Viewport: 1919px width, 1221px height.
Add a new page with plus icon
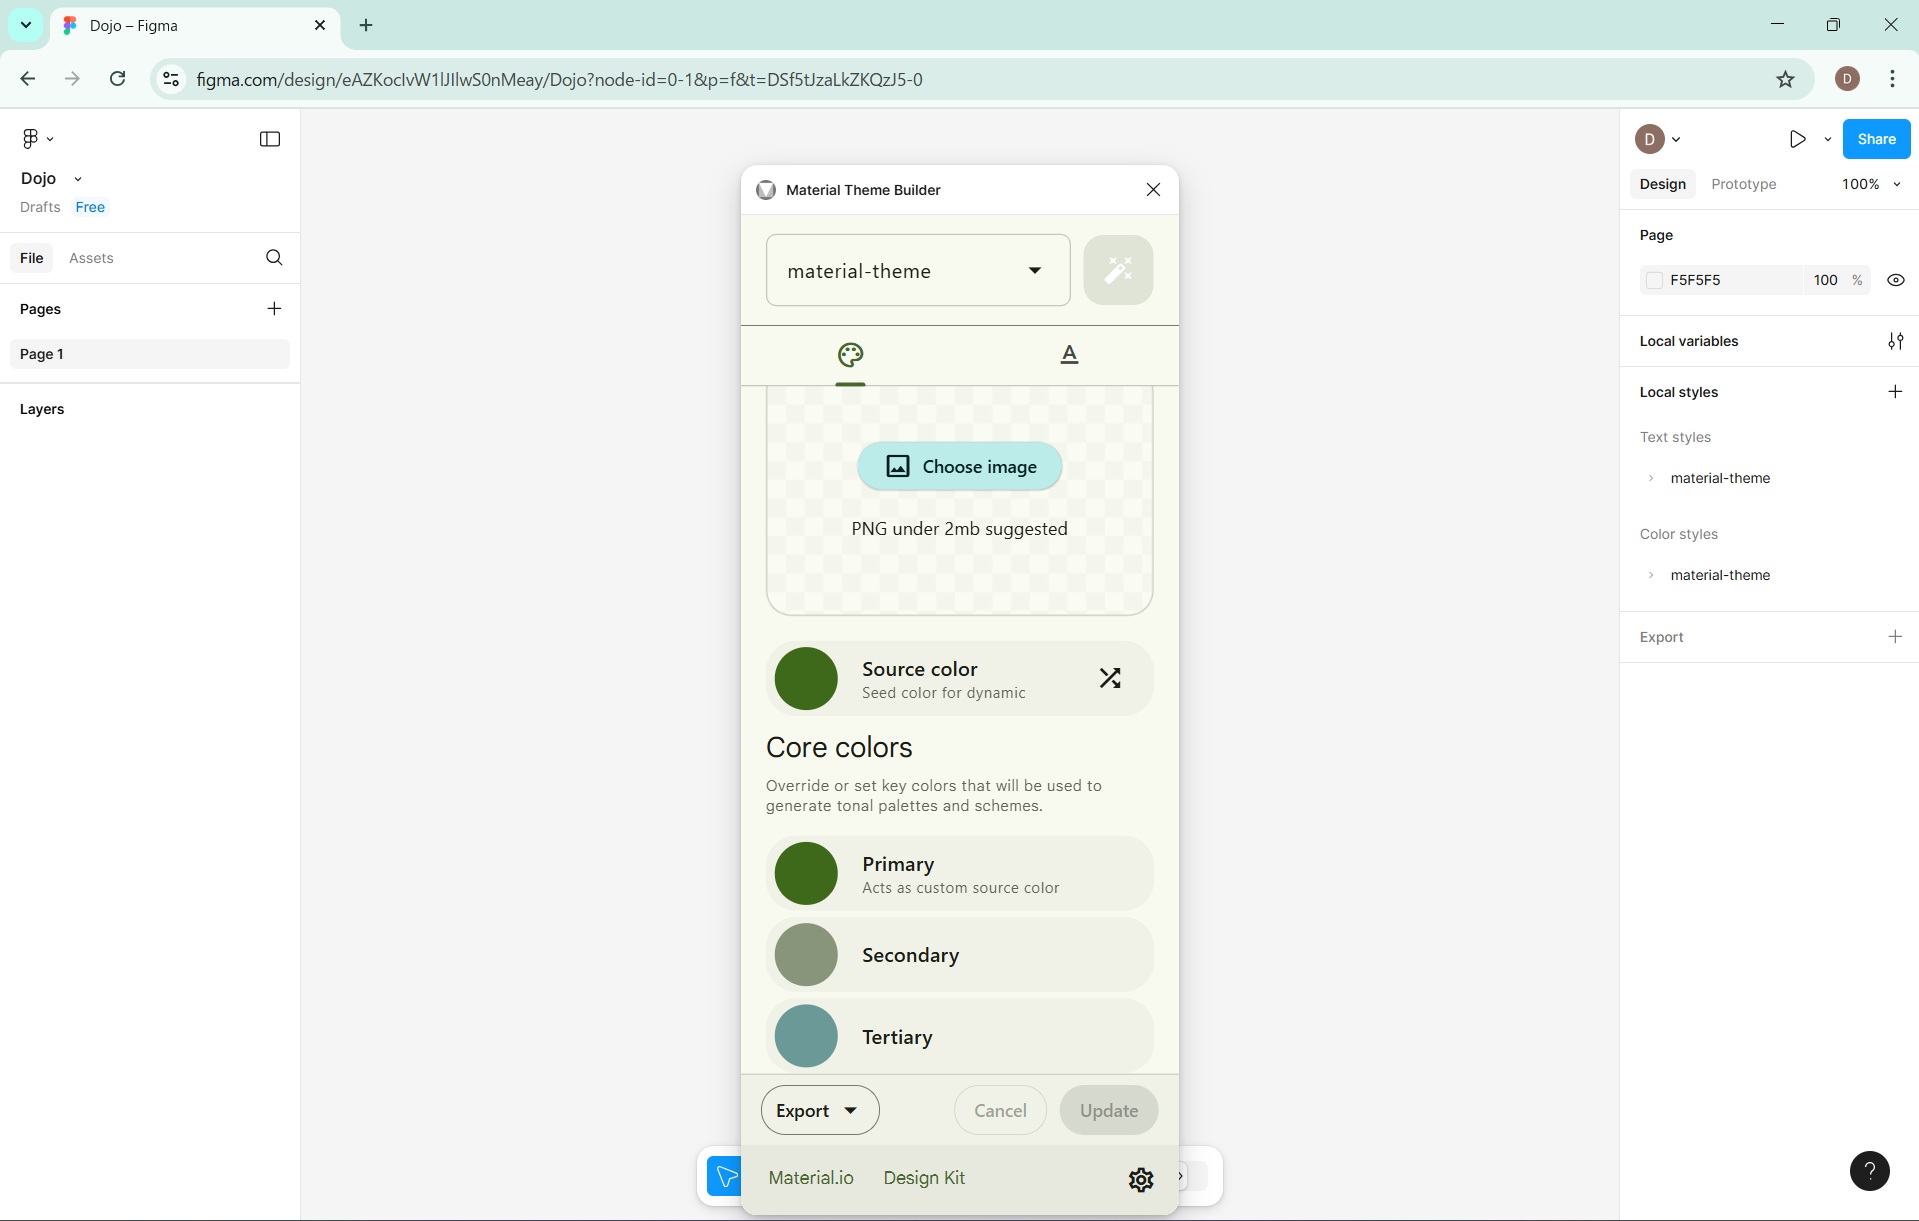pyautogui.click(x=274, y=309)
